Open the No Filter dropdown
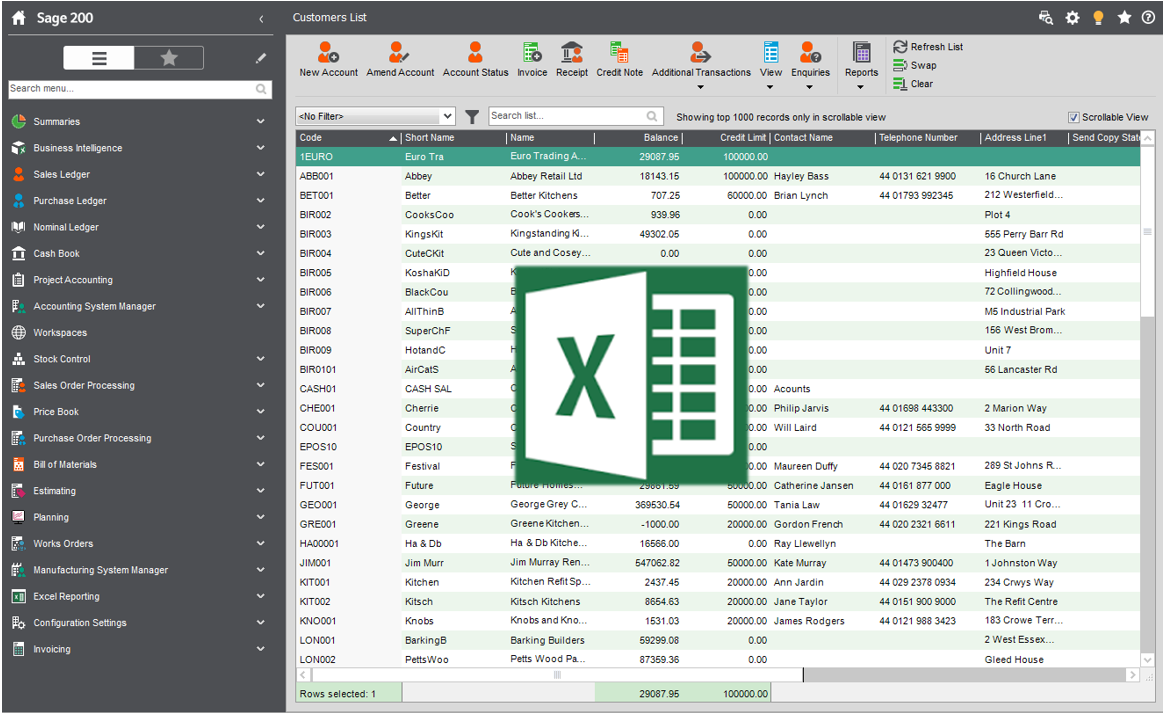This screenshot has height=713, width=1165. (375, 116)
